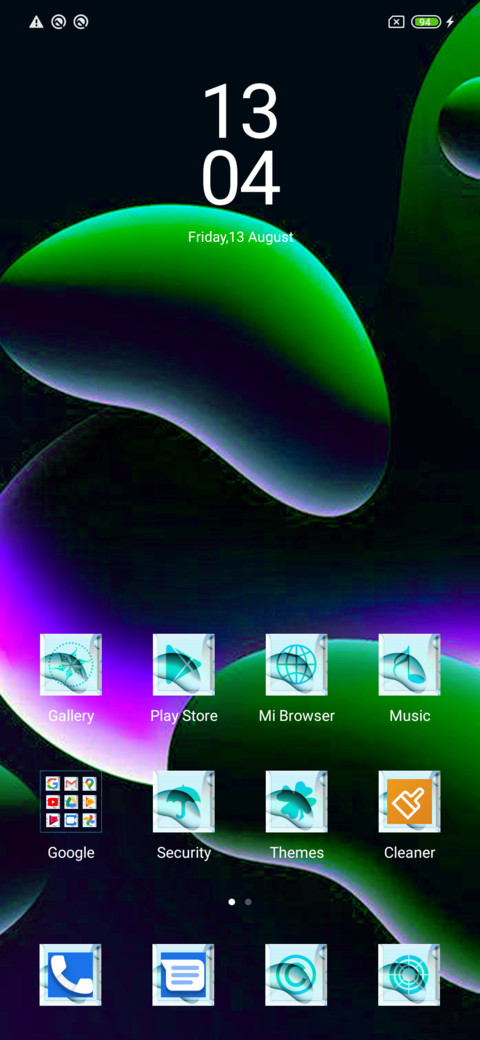Screen dimensions: 480x1040
Task: Tap the dock icon with letter C
Action: 296,975
